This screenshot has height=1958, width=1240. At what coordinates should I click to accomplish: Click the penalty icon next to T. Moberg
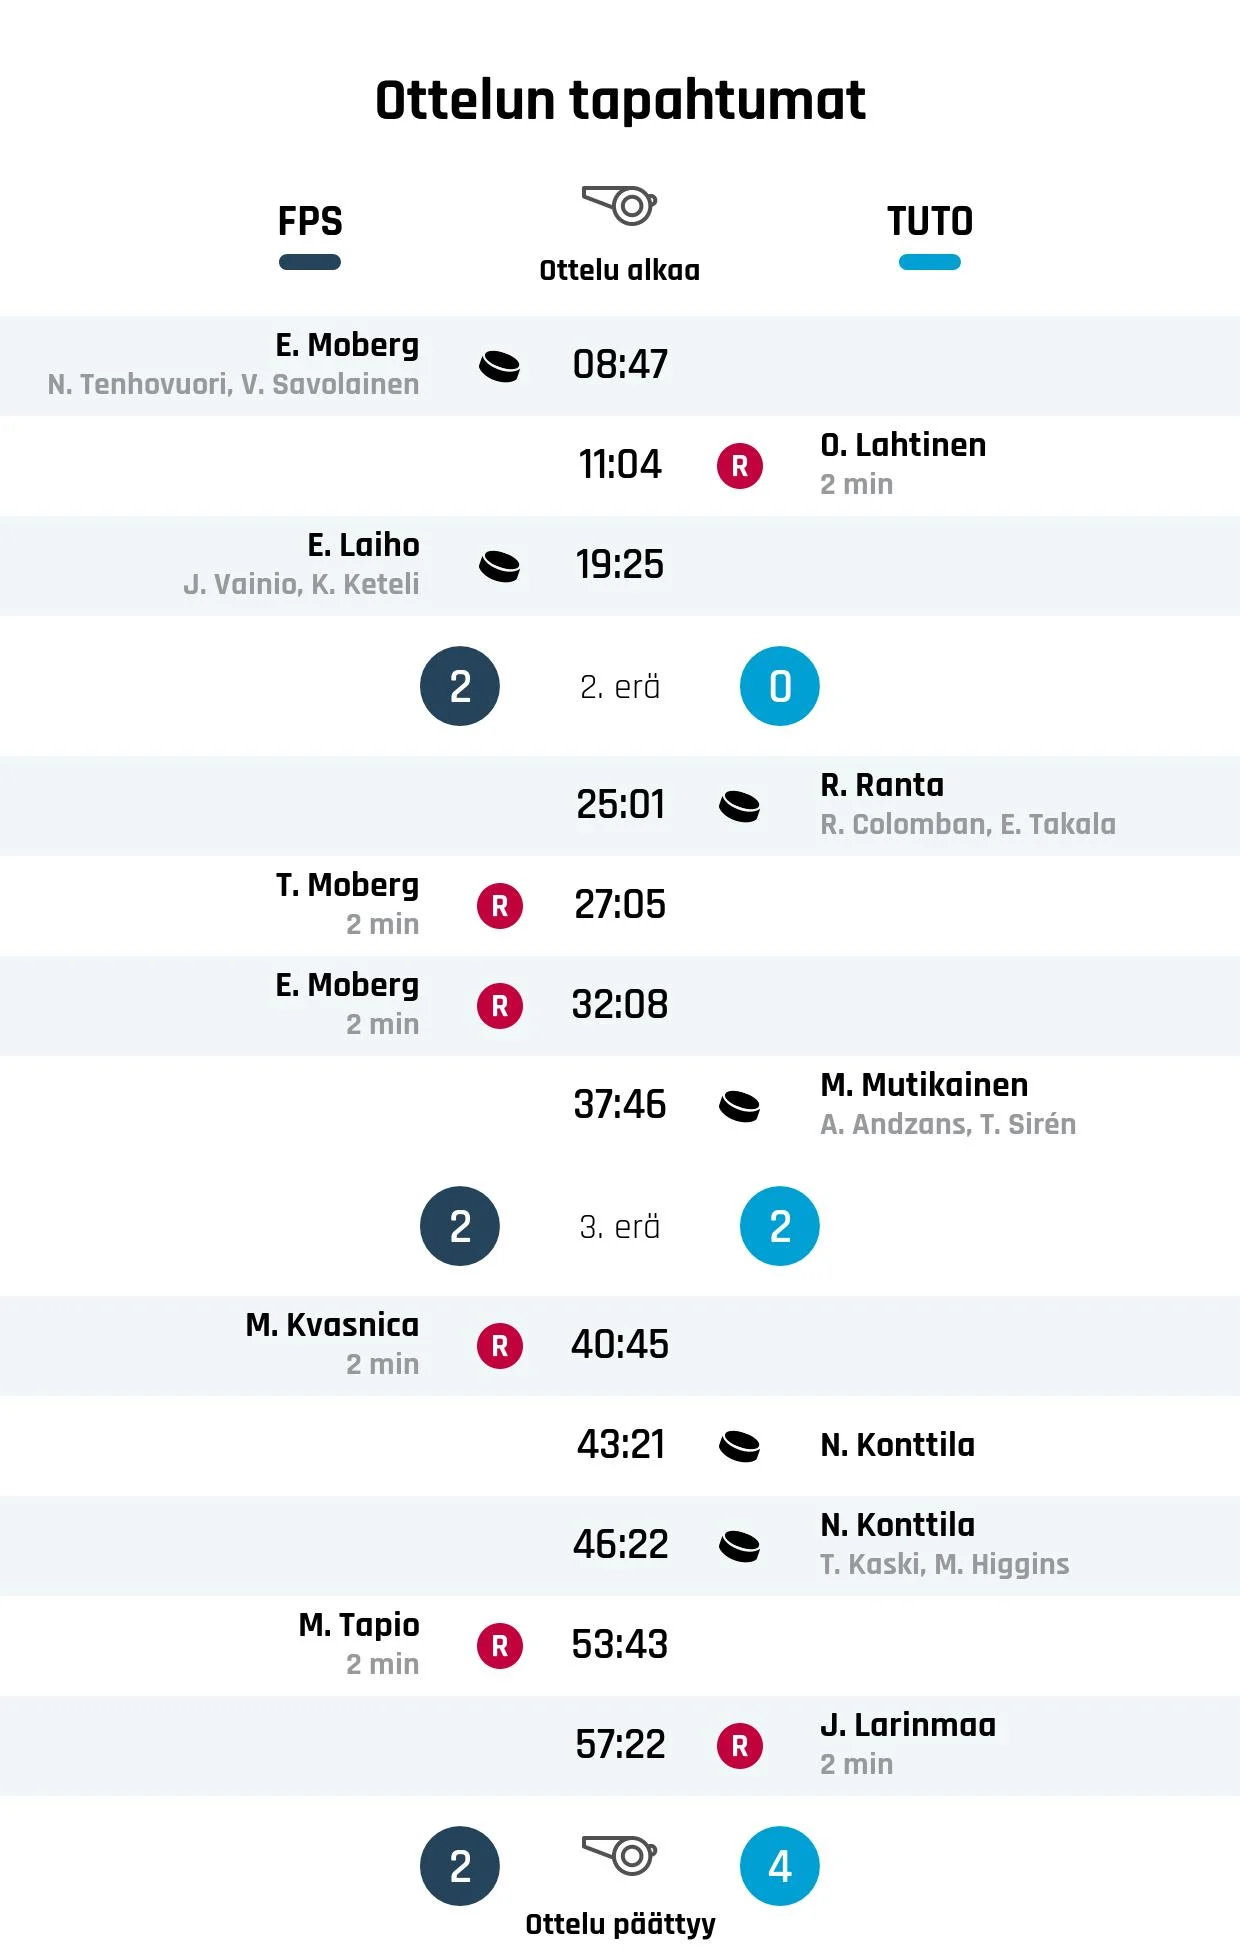tap(500, 906)
